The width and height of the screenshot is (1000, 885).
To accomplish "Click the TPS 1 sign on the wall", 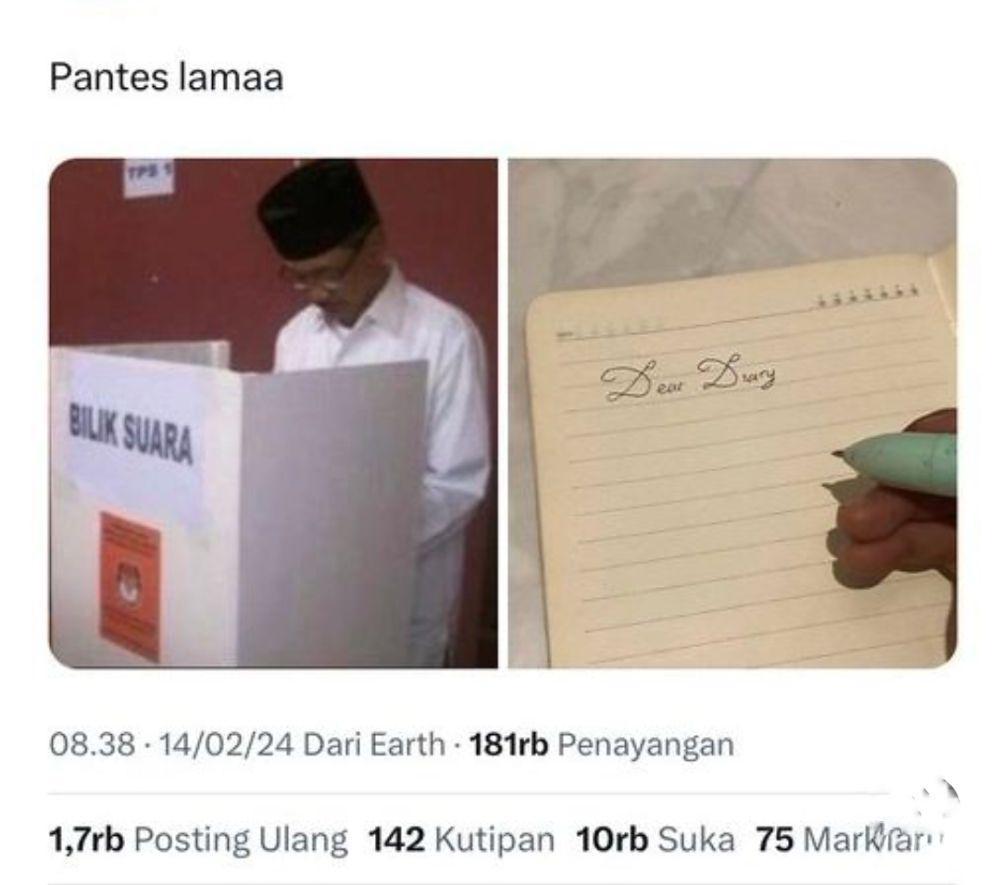I will point(148,177).
